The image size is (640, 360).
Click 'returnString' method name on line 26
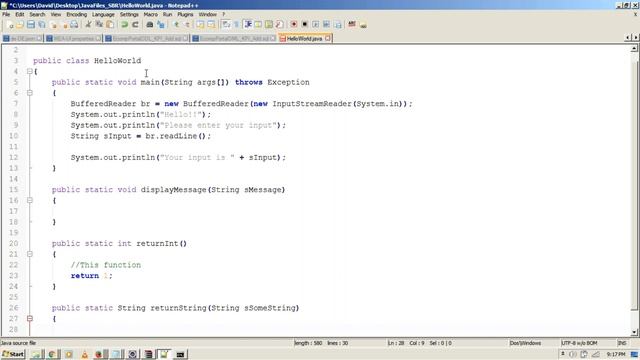[x=178, y=308]
